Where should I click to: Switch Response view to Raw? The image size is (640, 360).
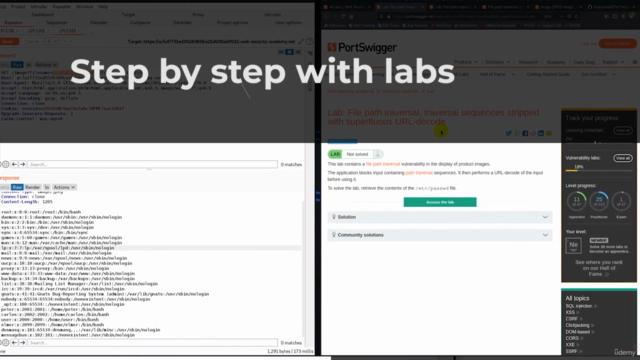(17, 187)
